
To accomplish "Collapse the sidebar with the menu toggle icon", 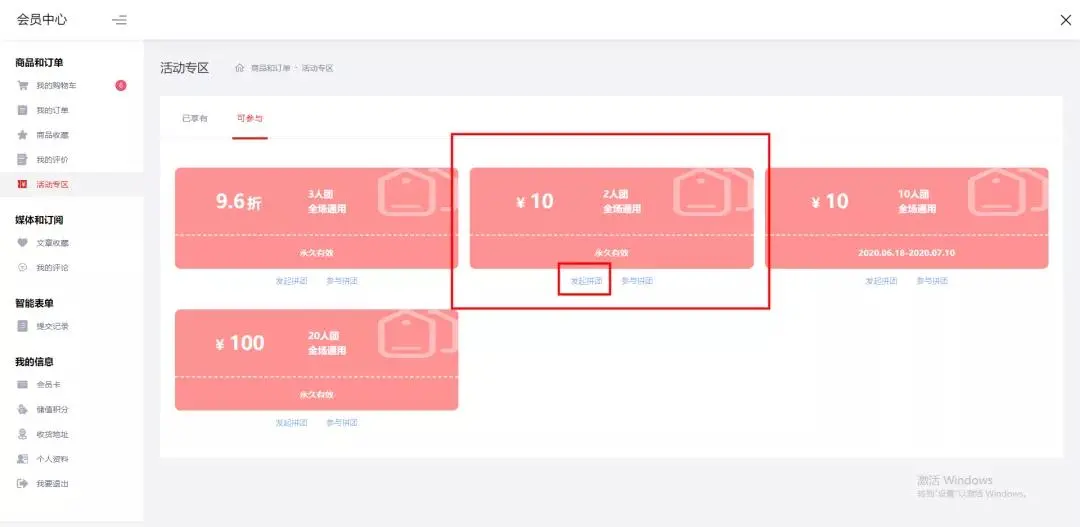I will [119, 20].
